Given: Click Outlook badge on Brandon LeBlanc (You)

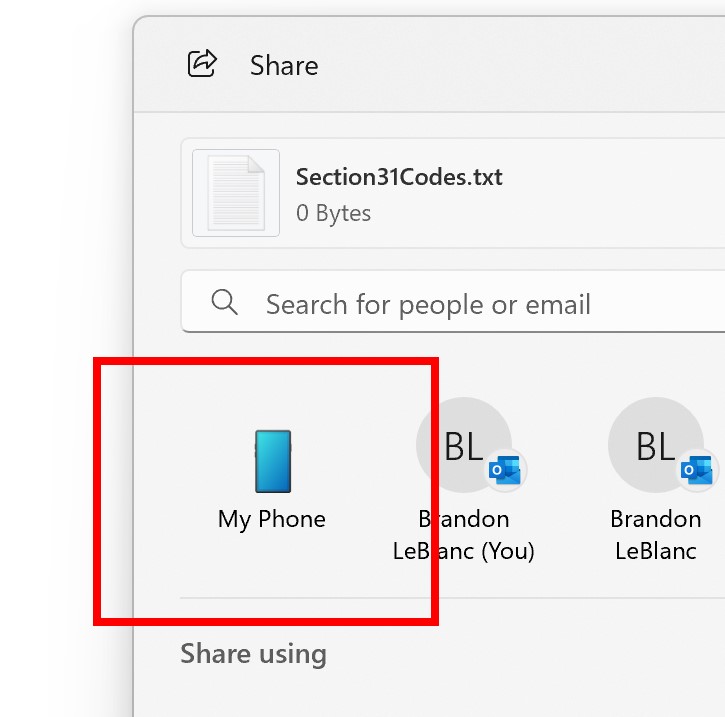Looking at the screenshot, I should pos(503,470).
